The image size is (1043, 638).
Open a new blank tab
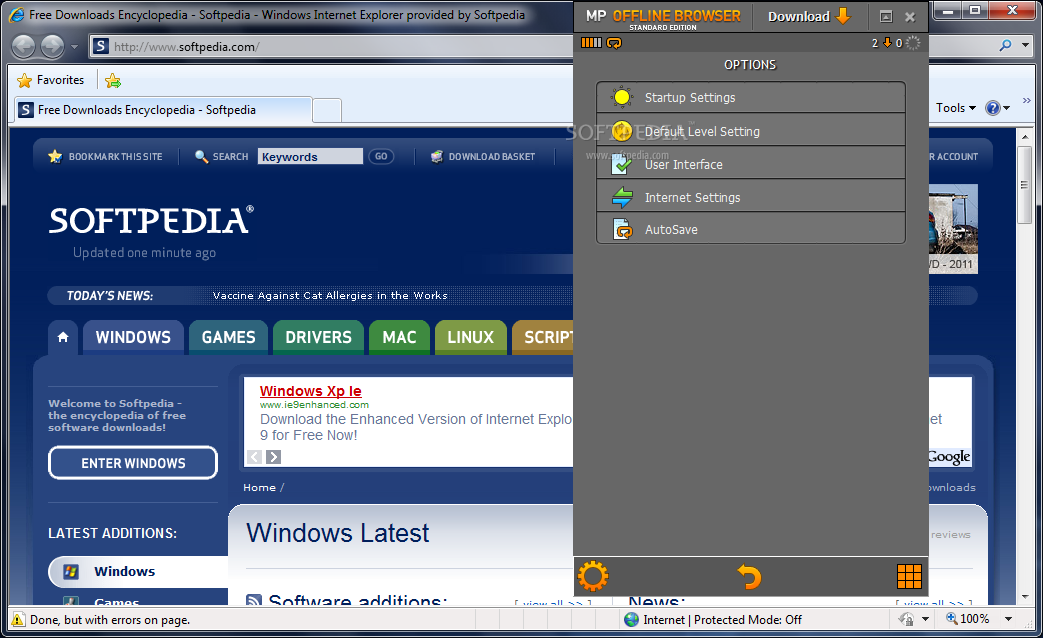pyautogui.click(x=327, y=110)
